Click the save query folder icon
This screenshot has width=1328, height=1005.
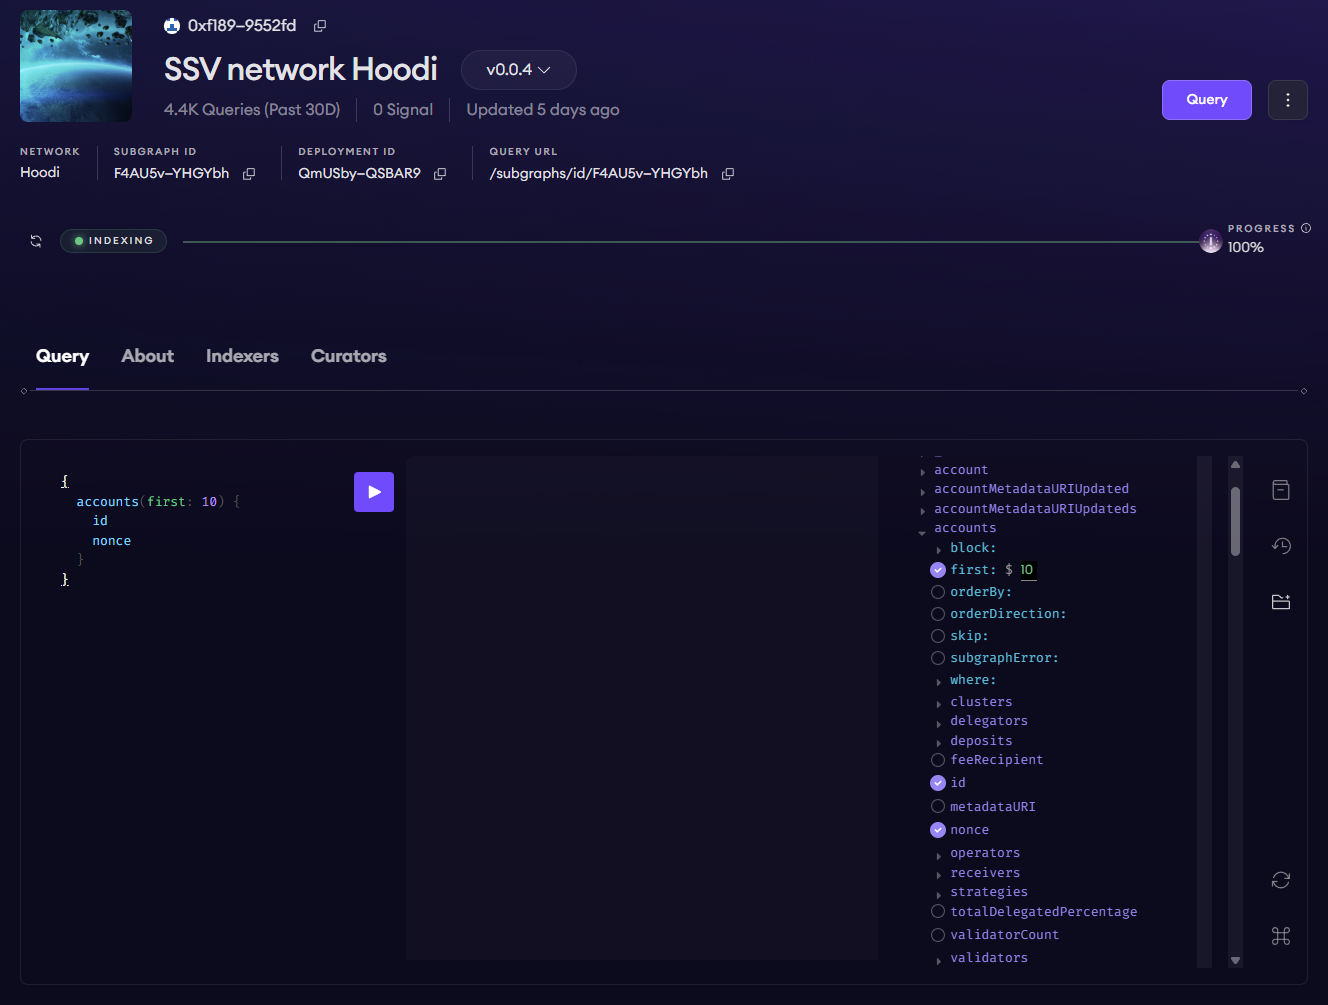[x=1281, y=602]
